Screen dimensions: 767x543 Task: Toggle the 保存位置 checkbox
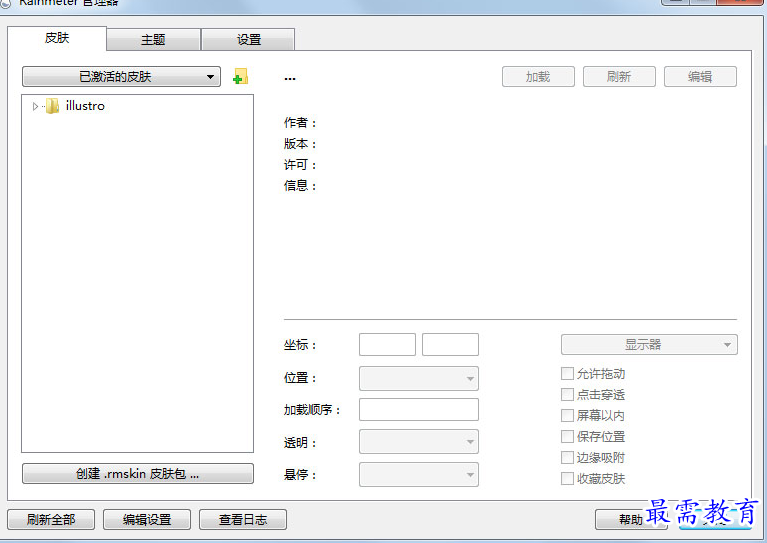pos(567,436)
